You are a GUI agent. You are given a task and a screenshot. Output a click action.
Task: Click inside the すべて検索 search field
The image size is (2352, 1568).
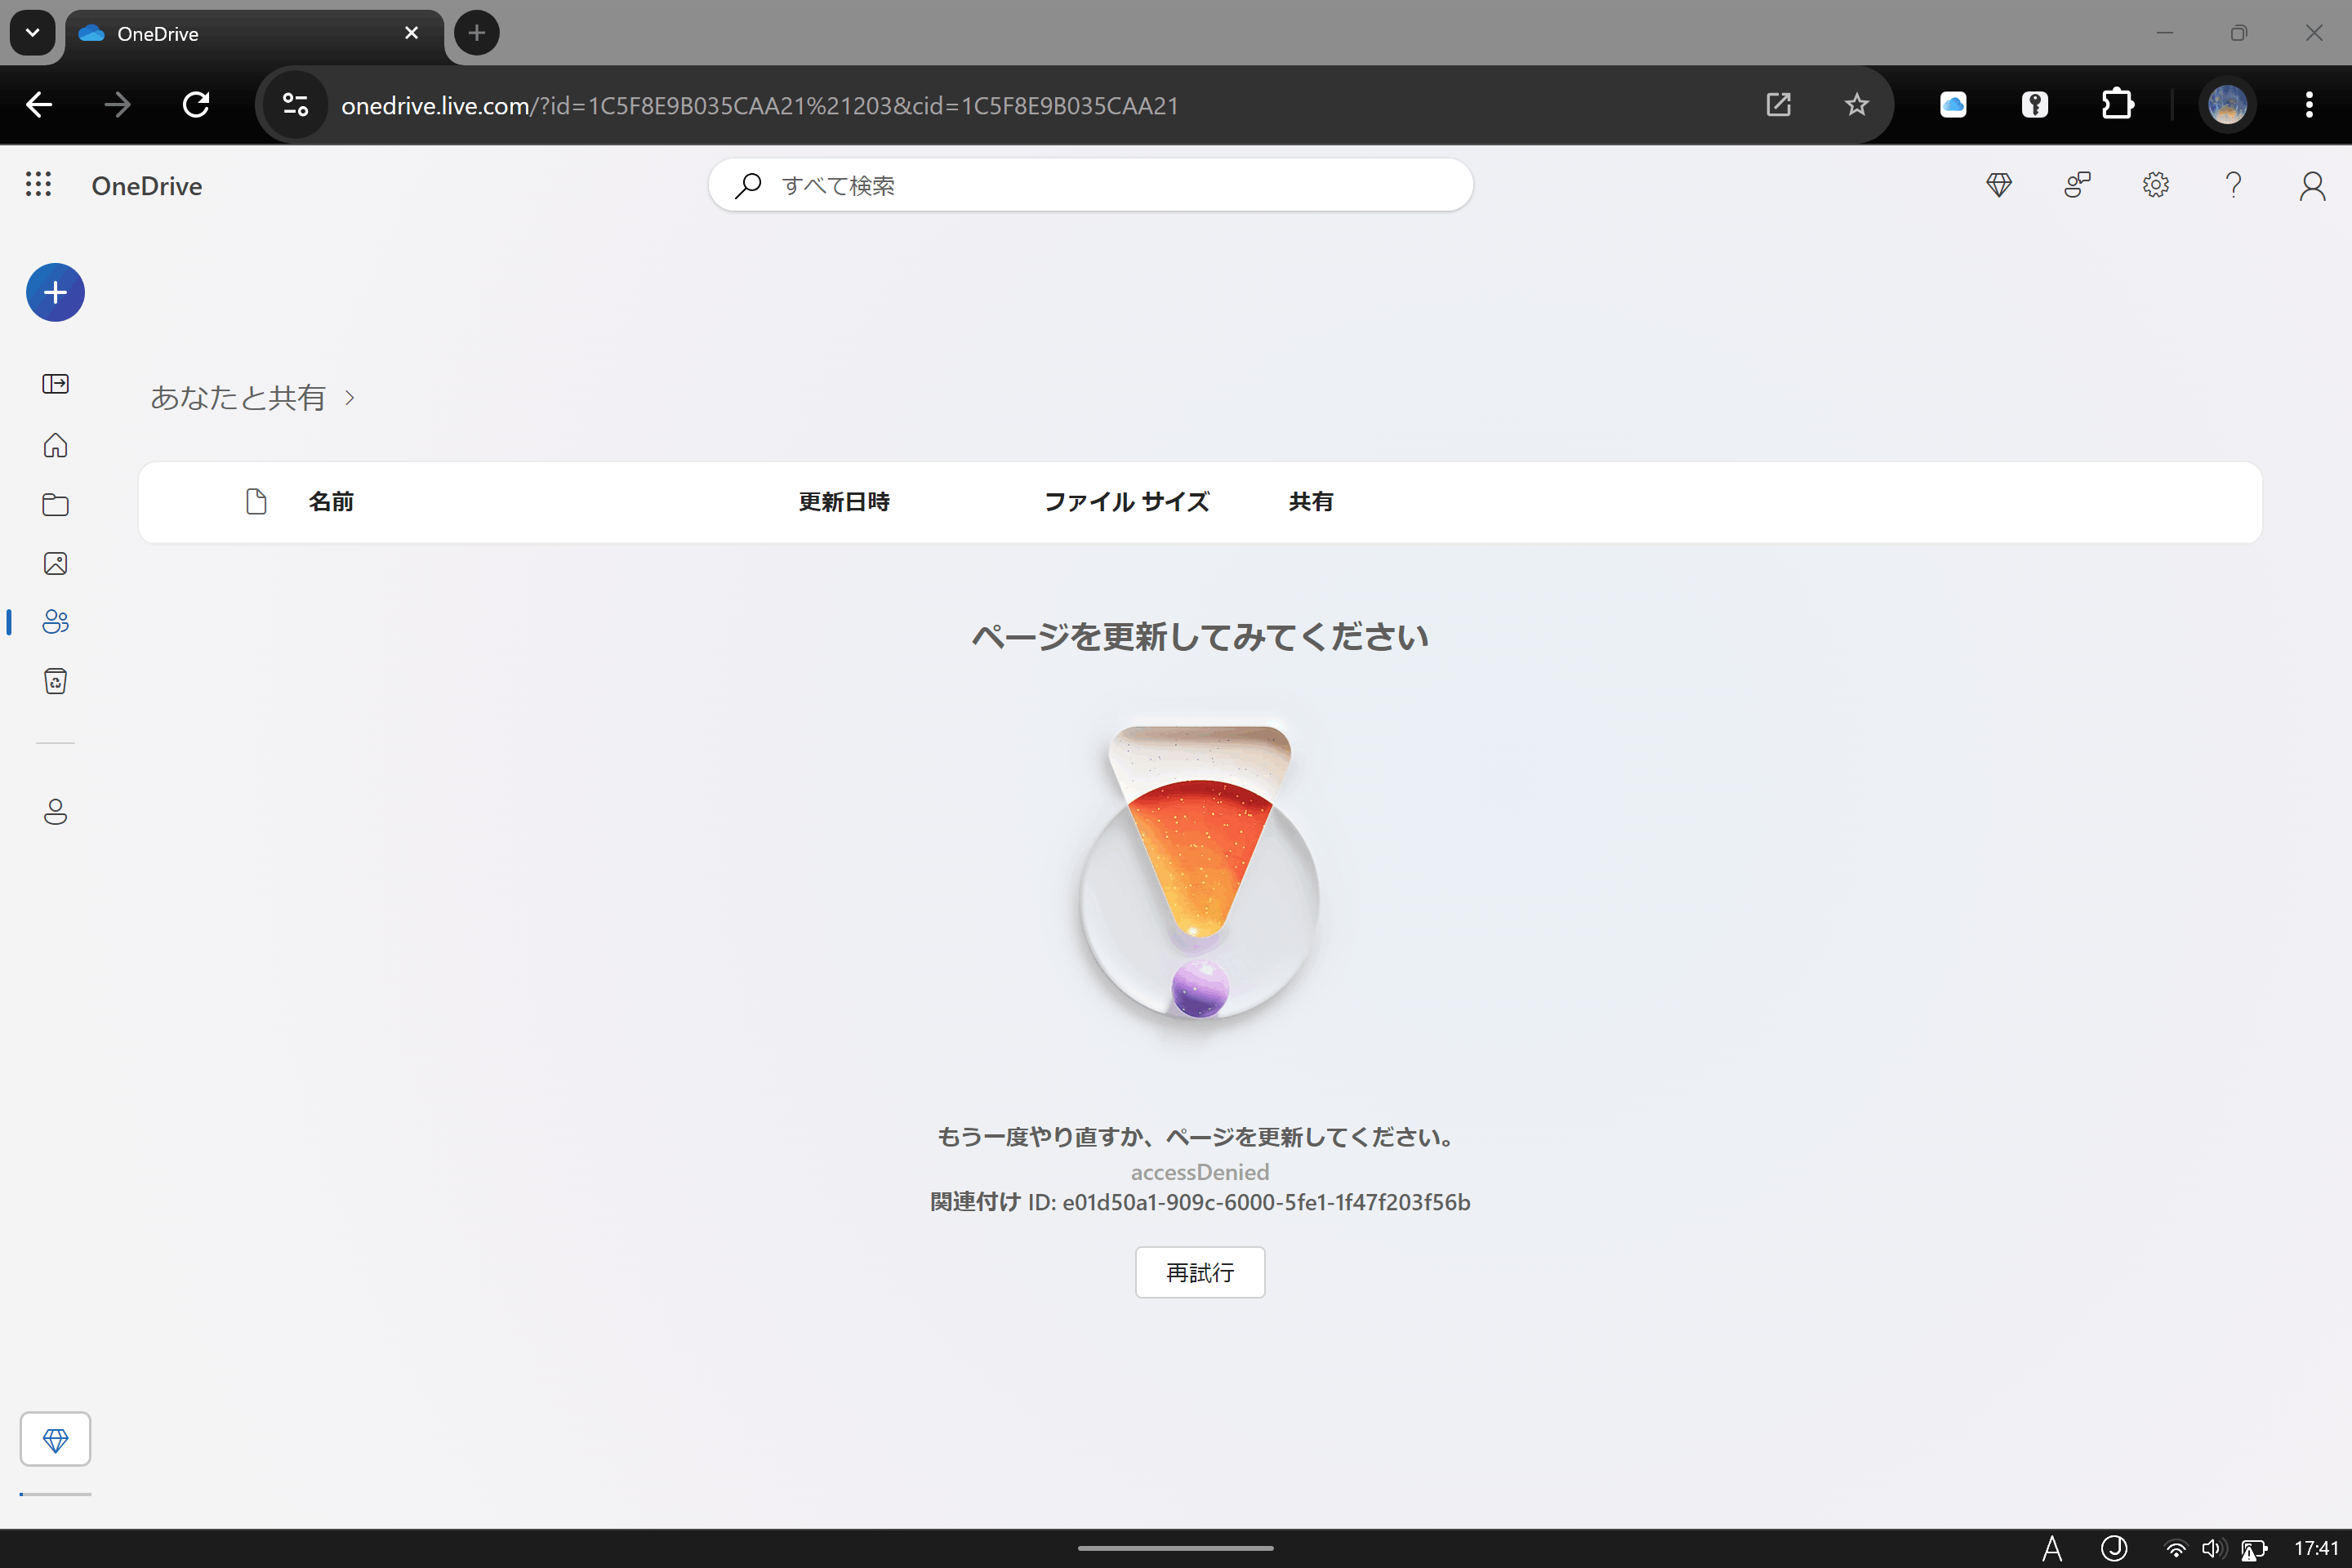click(x=1090, y=184)
